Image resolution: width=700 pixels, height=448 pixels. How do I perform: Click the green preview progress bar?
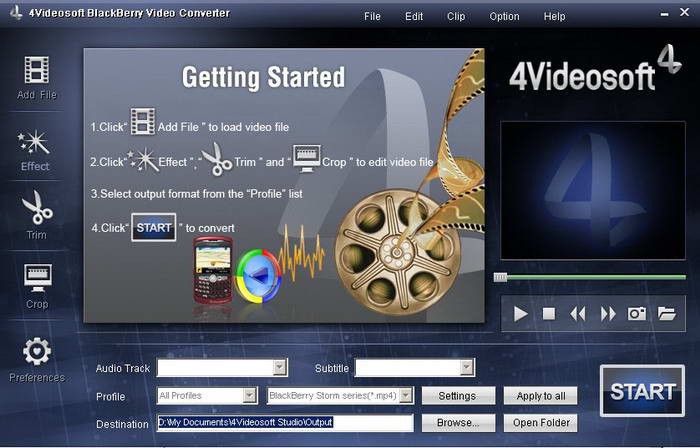tap(596, 278)
